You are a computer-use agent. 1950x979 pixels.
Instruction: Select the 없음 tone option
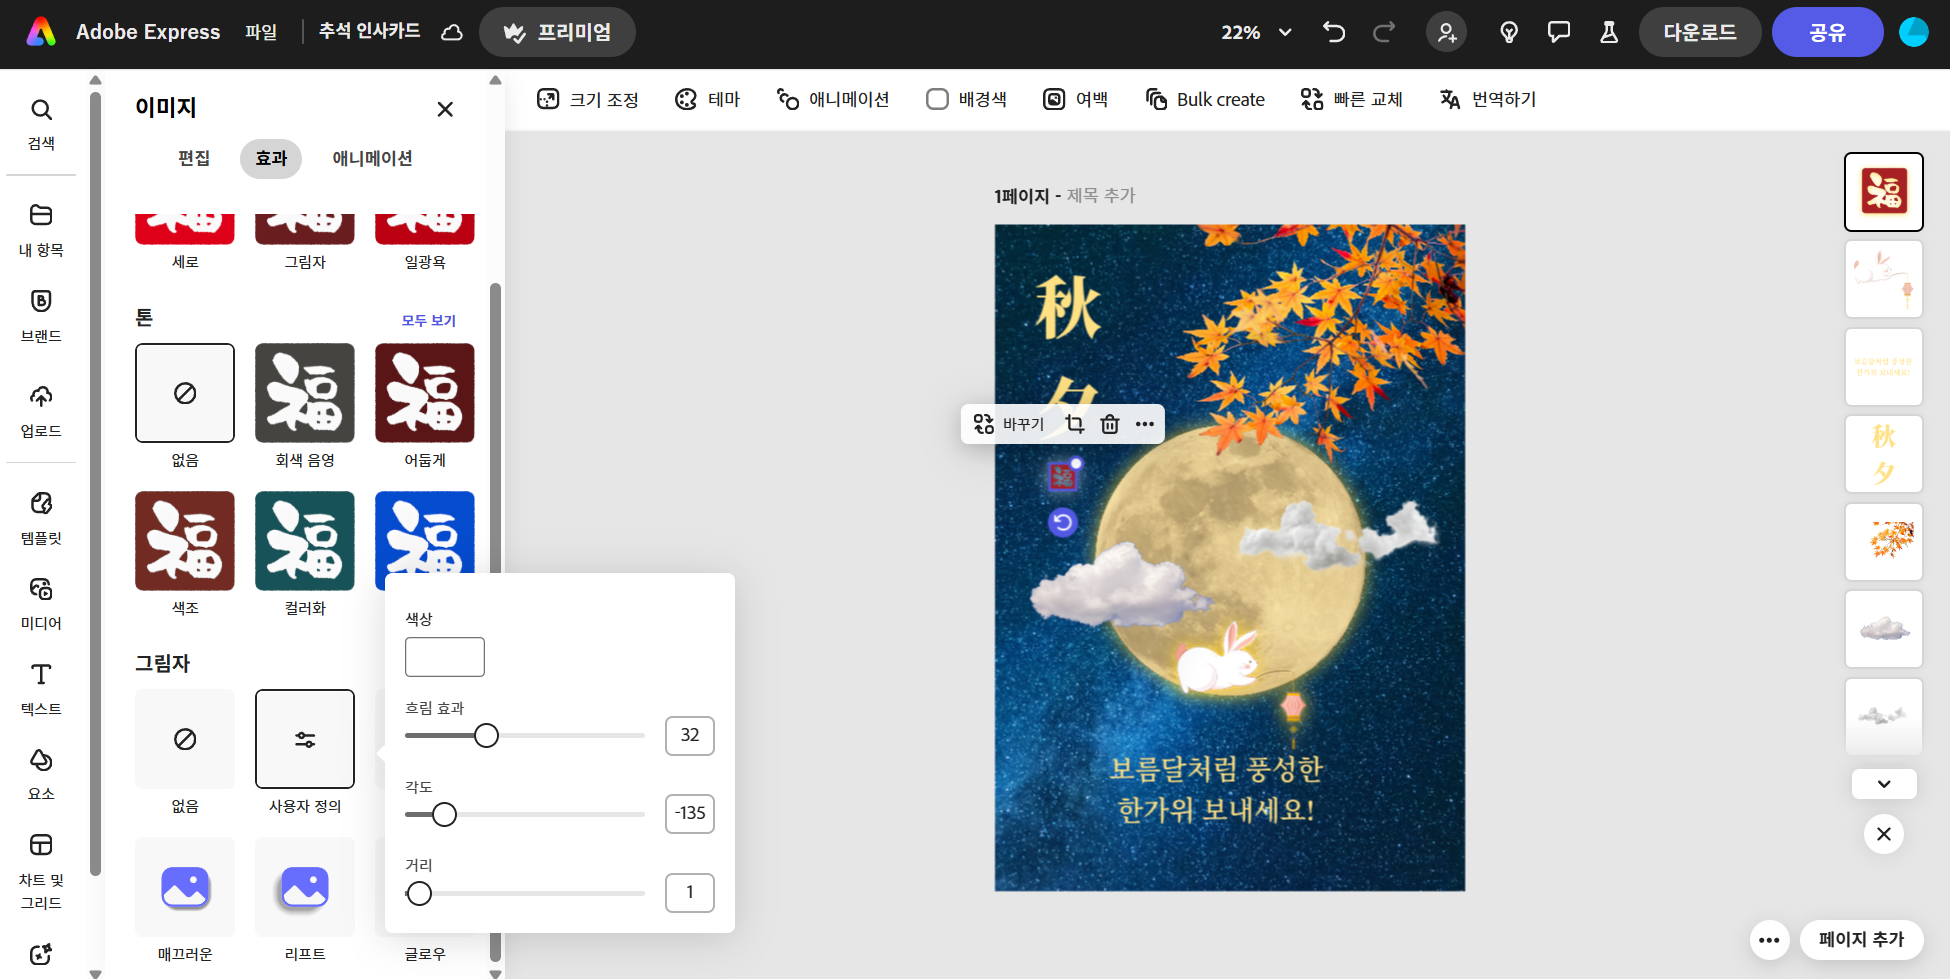pyautogui.click(x=185, y=393)
